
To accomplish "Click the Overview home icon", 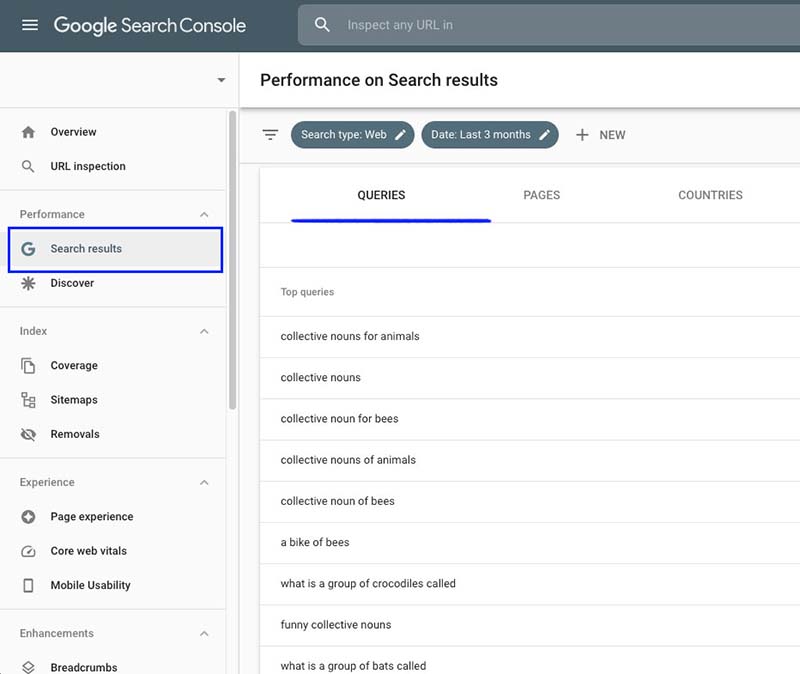I will click(28, 132).
